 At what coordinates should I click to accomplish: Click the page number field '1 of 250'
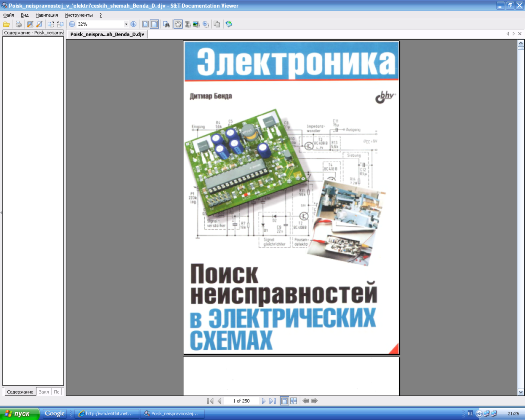(241, 401)
